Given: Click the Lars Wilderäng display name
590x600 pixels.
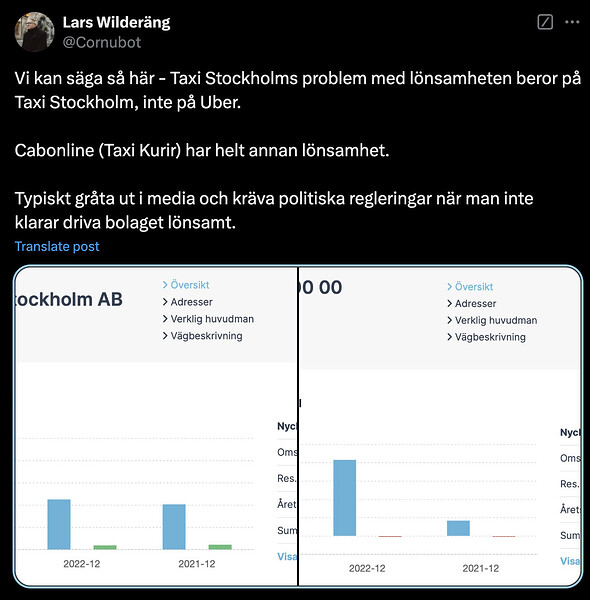Looking at the screenshot, I should click(116, 23).
